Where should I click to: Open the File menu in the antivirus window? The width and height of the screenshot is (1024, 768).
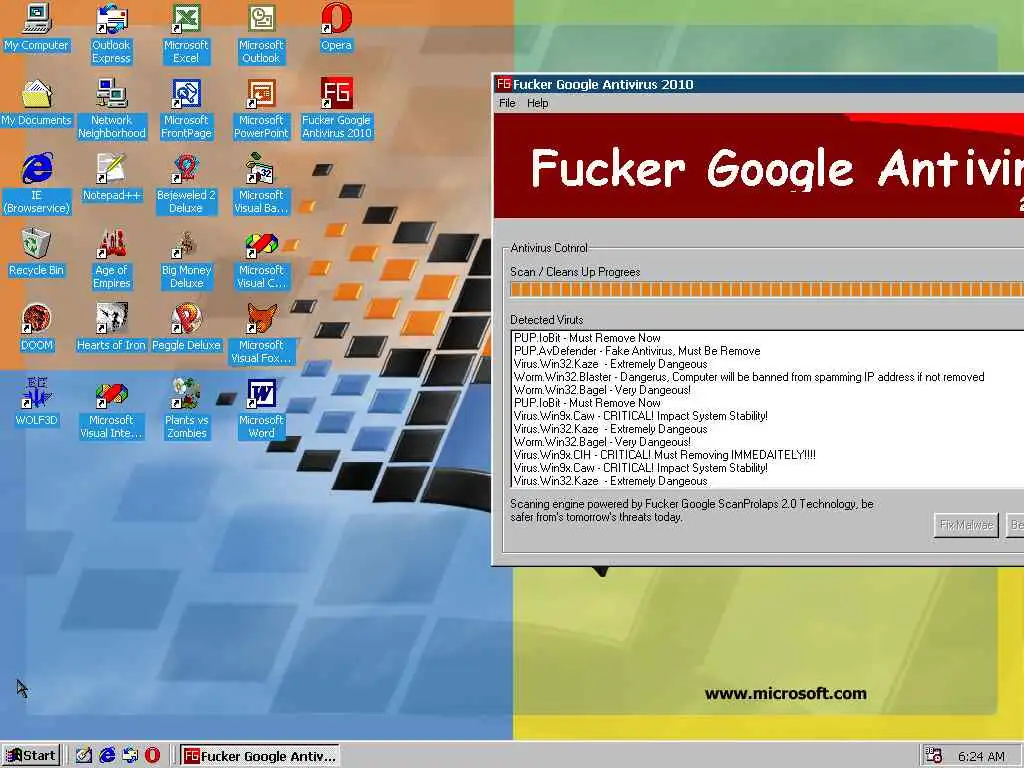[x=507, y=103]
